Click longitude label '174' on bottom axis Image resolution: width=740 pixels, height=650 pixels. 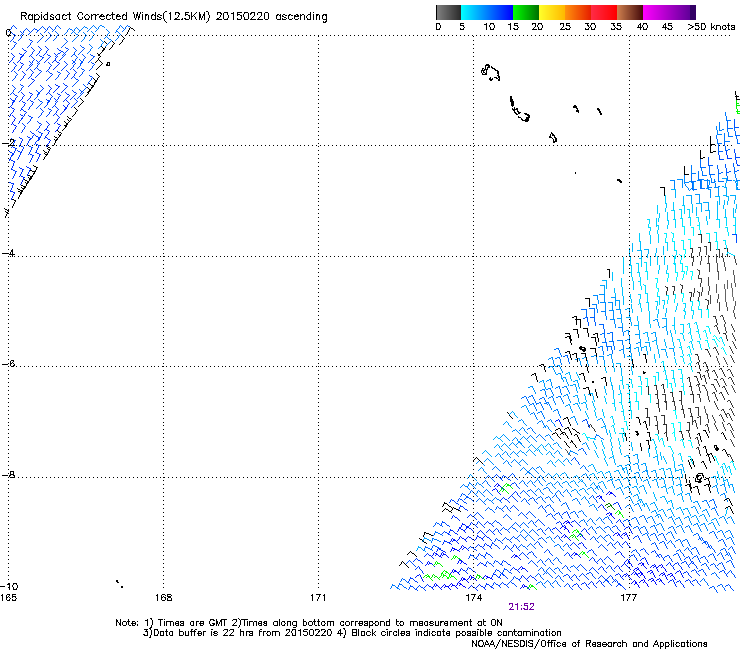click(x=473, y=598)
